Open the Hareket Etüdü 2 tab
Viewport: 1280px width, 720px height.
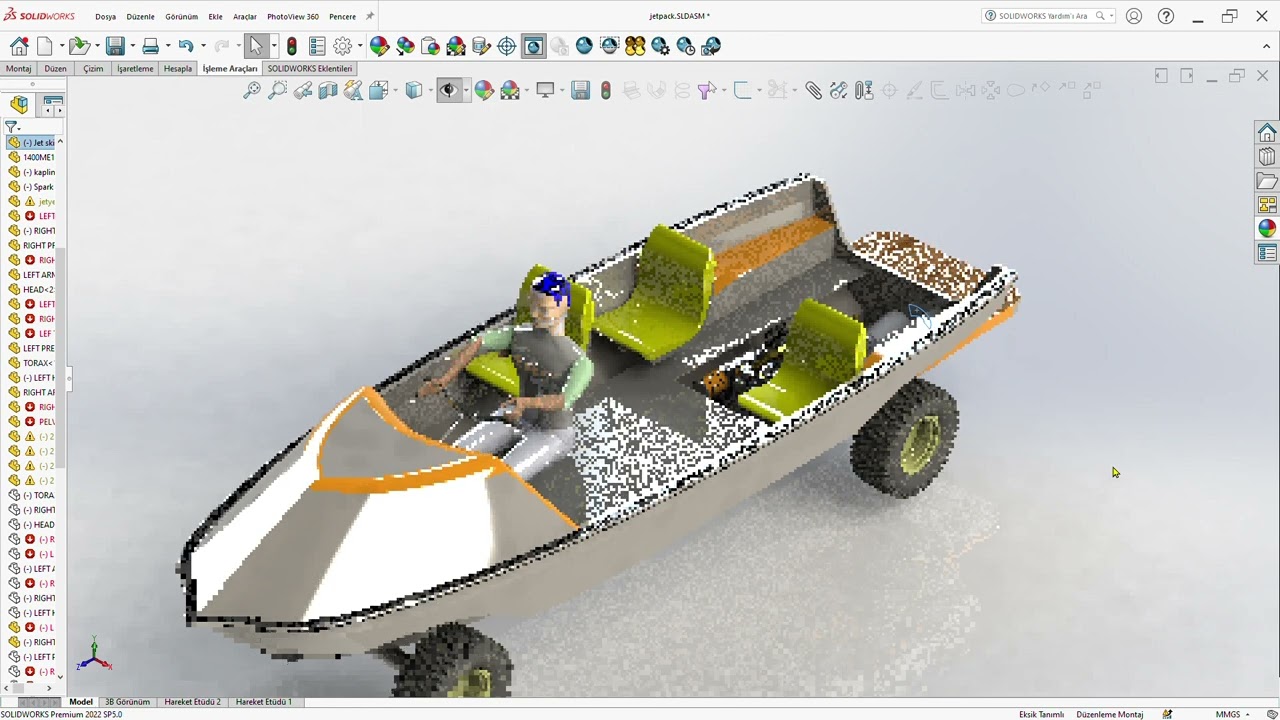(192, 702)
